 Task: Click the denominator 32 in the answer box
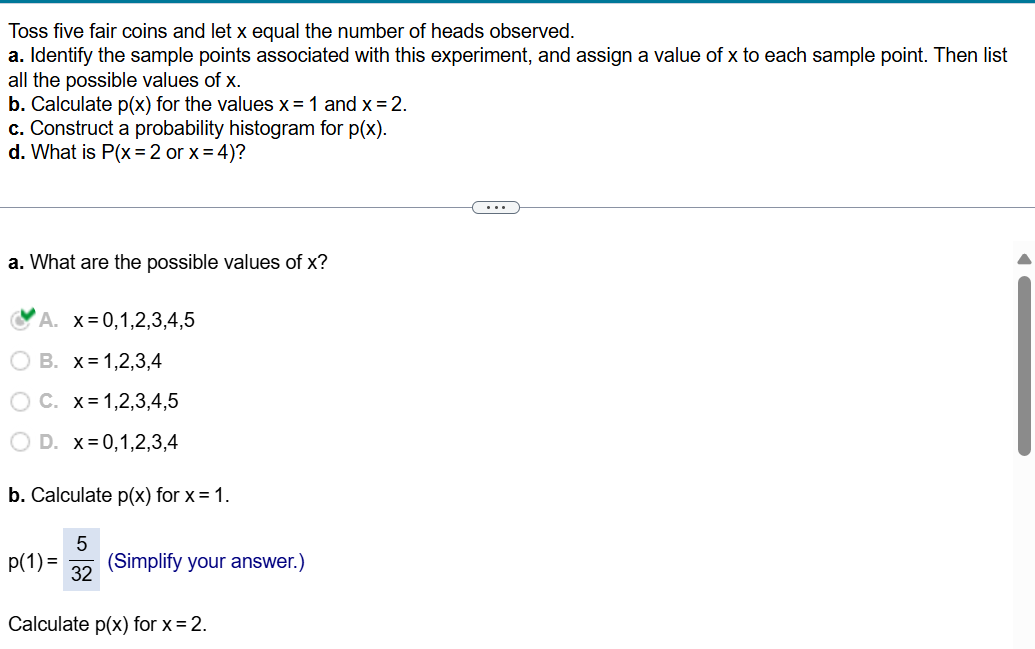80,576
